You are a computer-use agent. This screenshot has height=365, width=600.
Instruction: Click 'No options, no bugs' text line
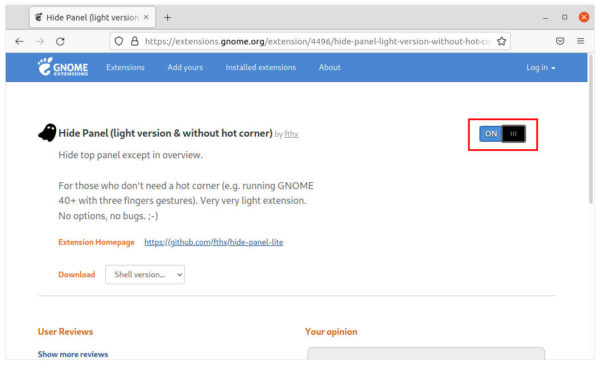108,216
